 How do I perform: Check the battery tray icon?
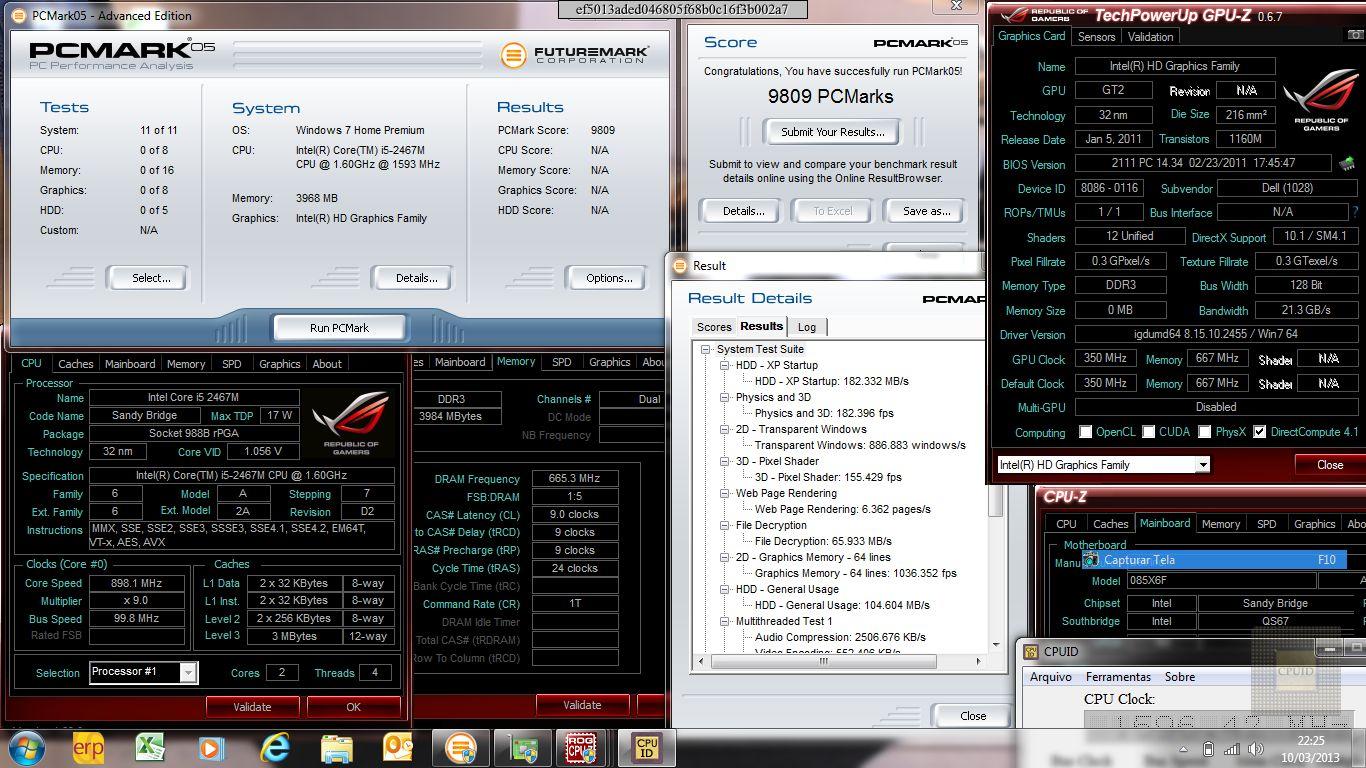tap(1208, 749)
